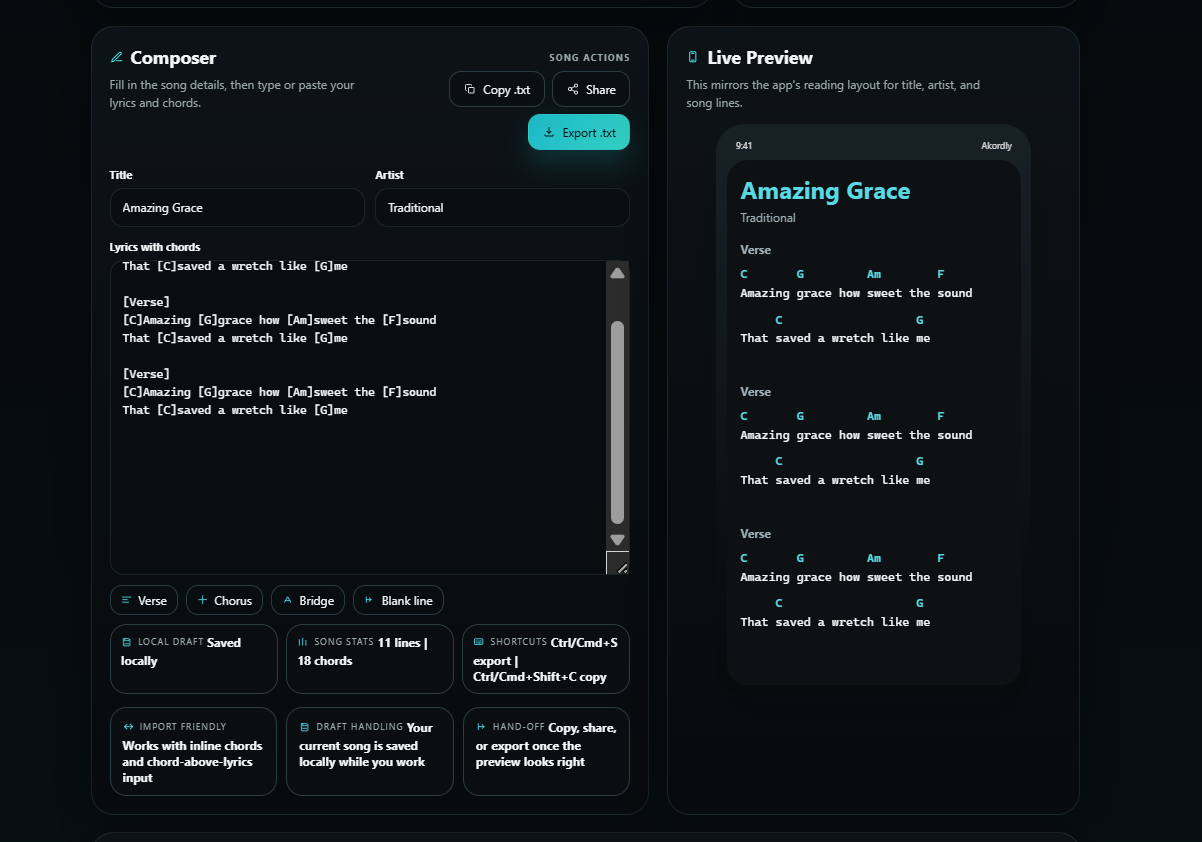Click the Artist input field
The width and height of the screenshot is (1202, 842).
point(502,208)
